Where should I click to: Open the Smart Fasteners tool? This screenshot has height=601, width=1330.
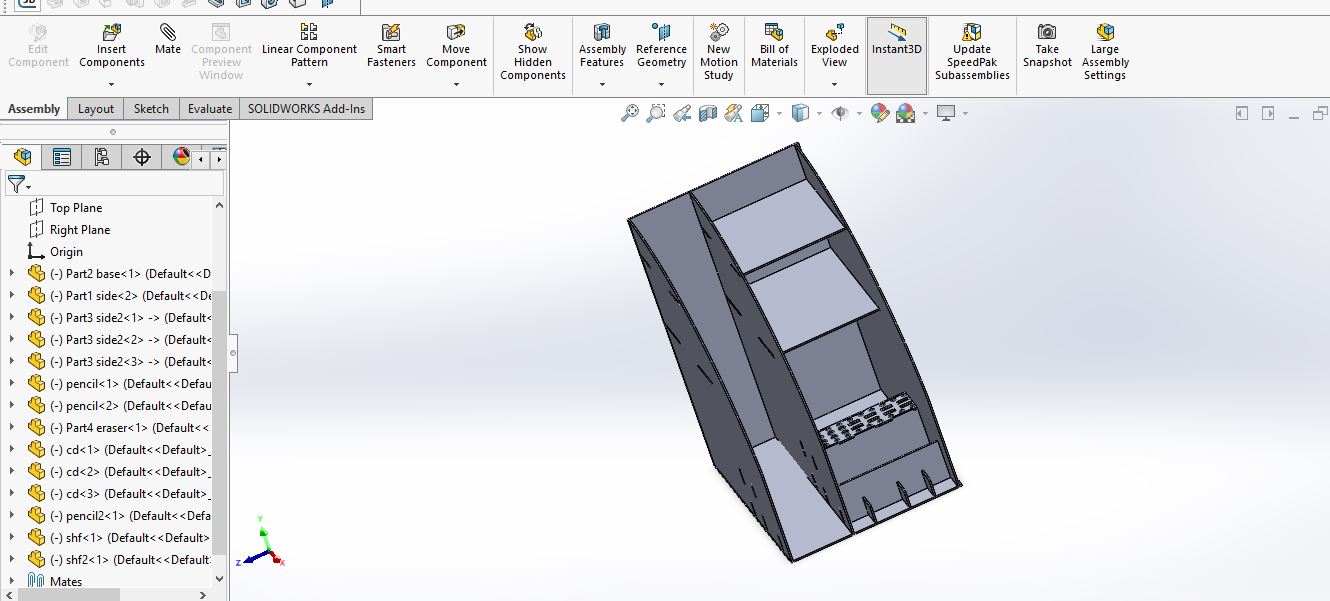click(x=391, y=47)
